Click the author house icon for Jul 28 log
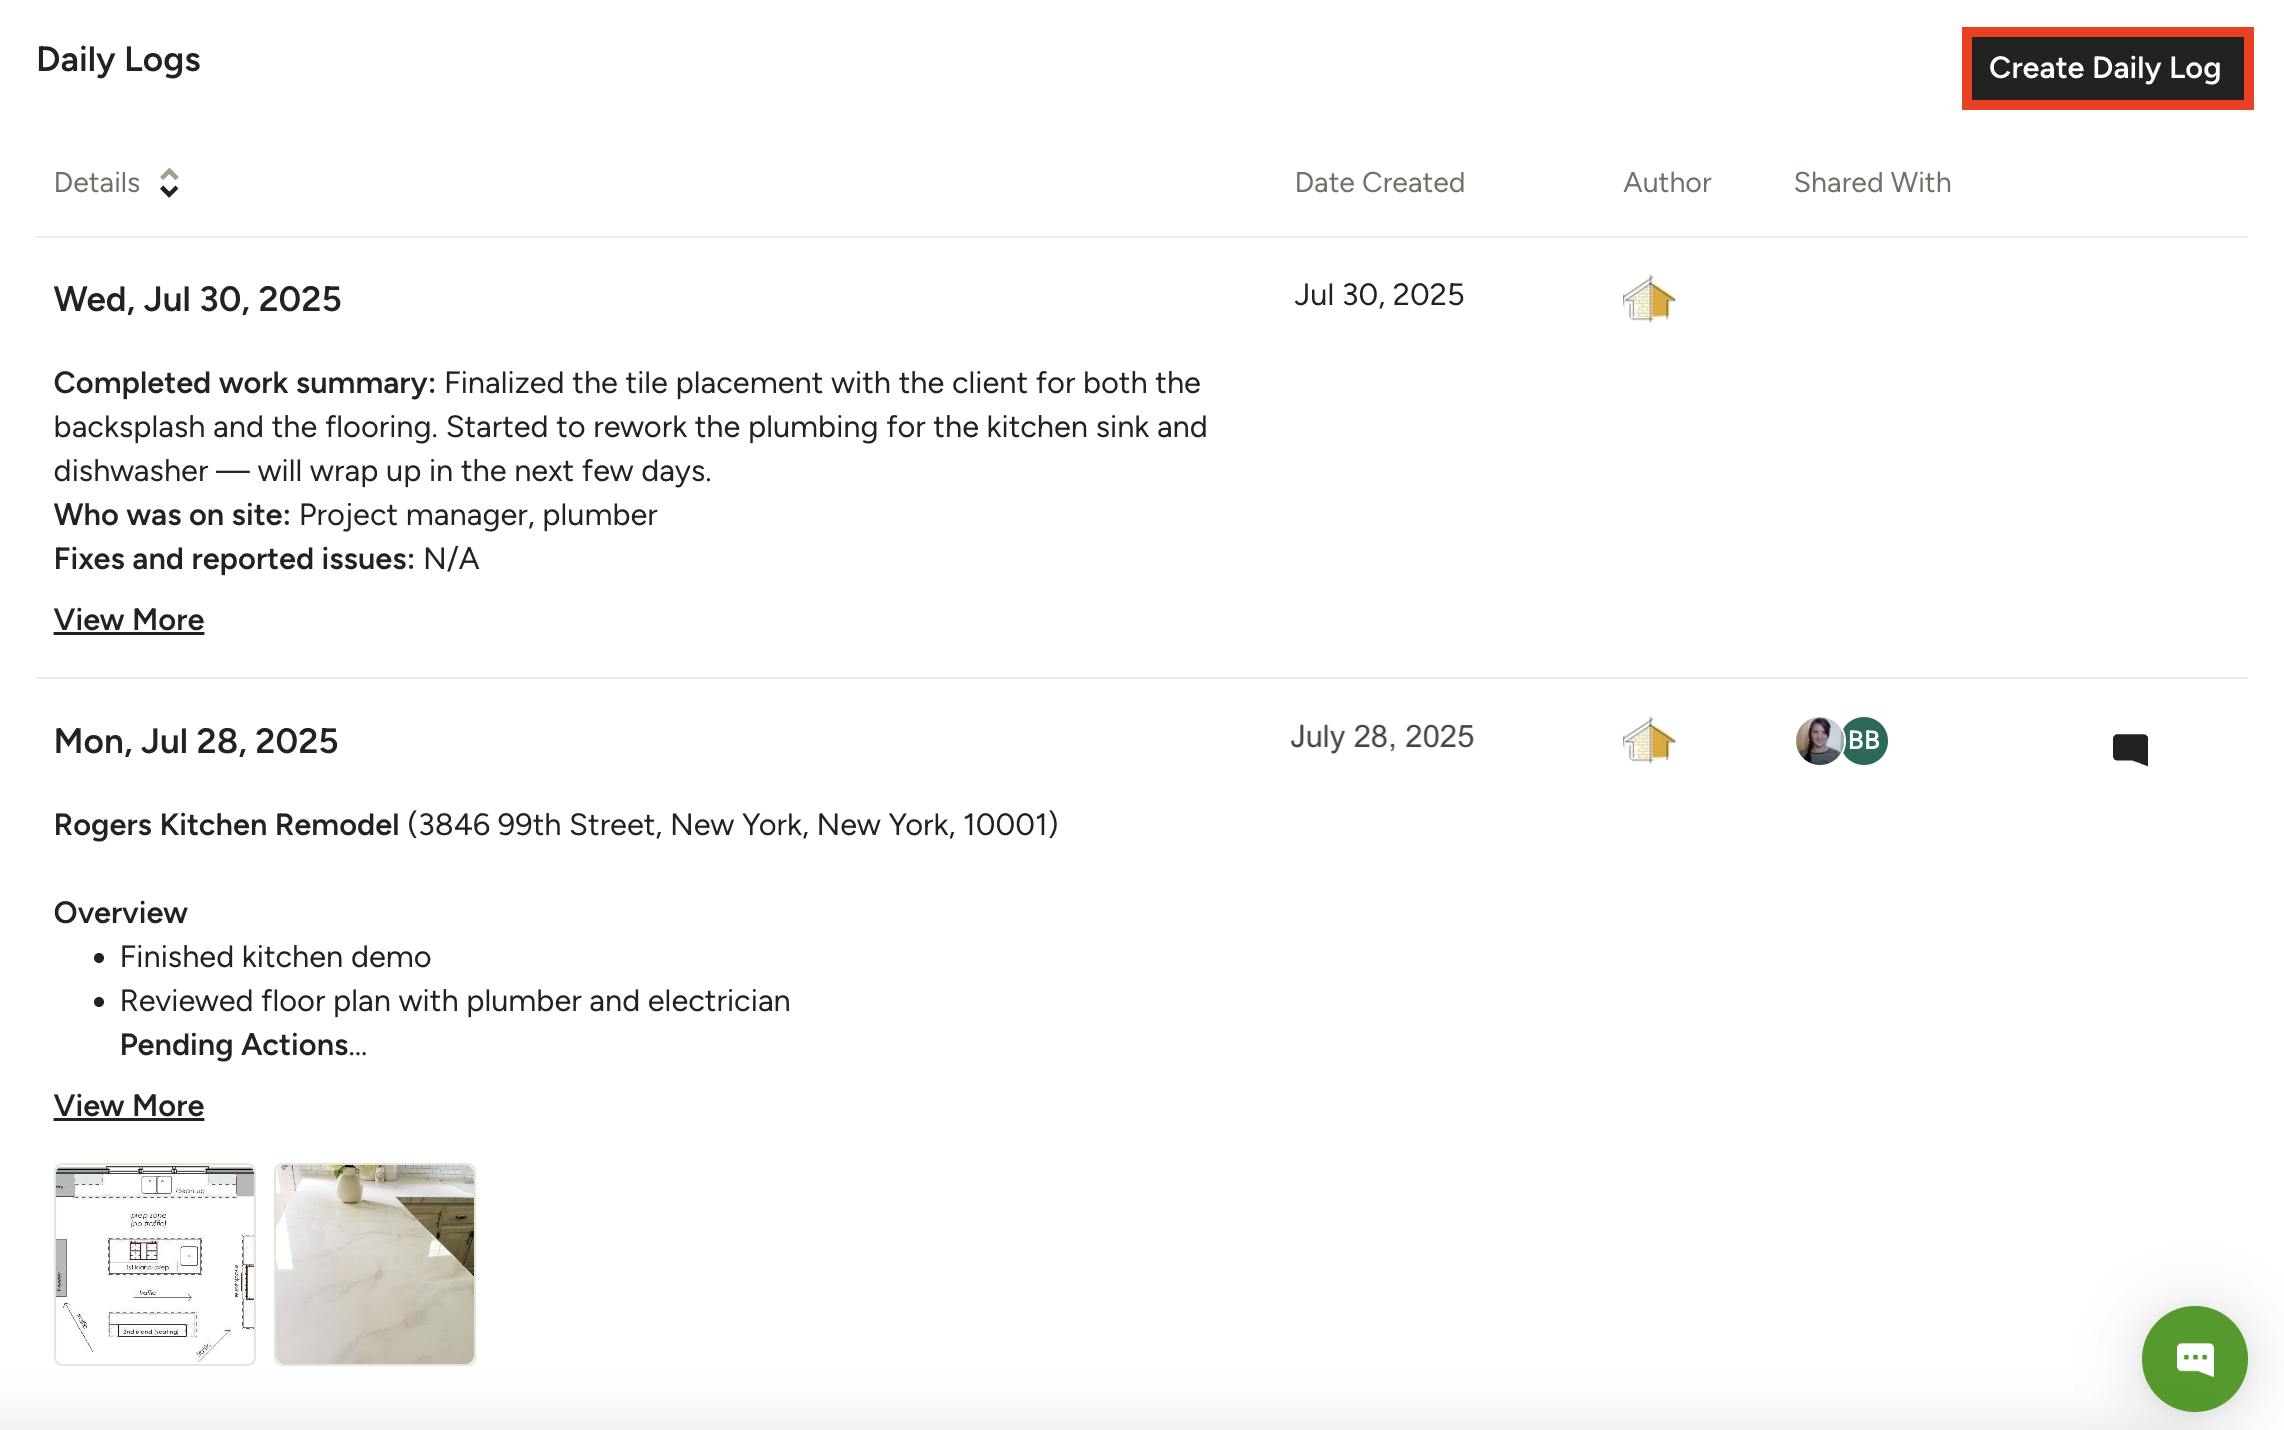This screenshot has height=1430, width=2284. (x=1648, y=741)
